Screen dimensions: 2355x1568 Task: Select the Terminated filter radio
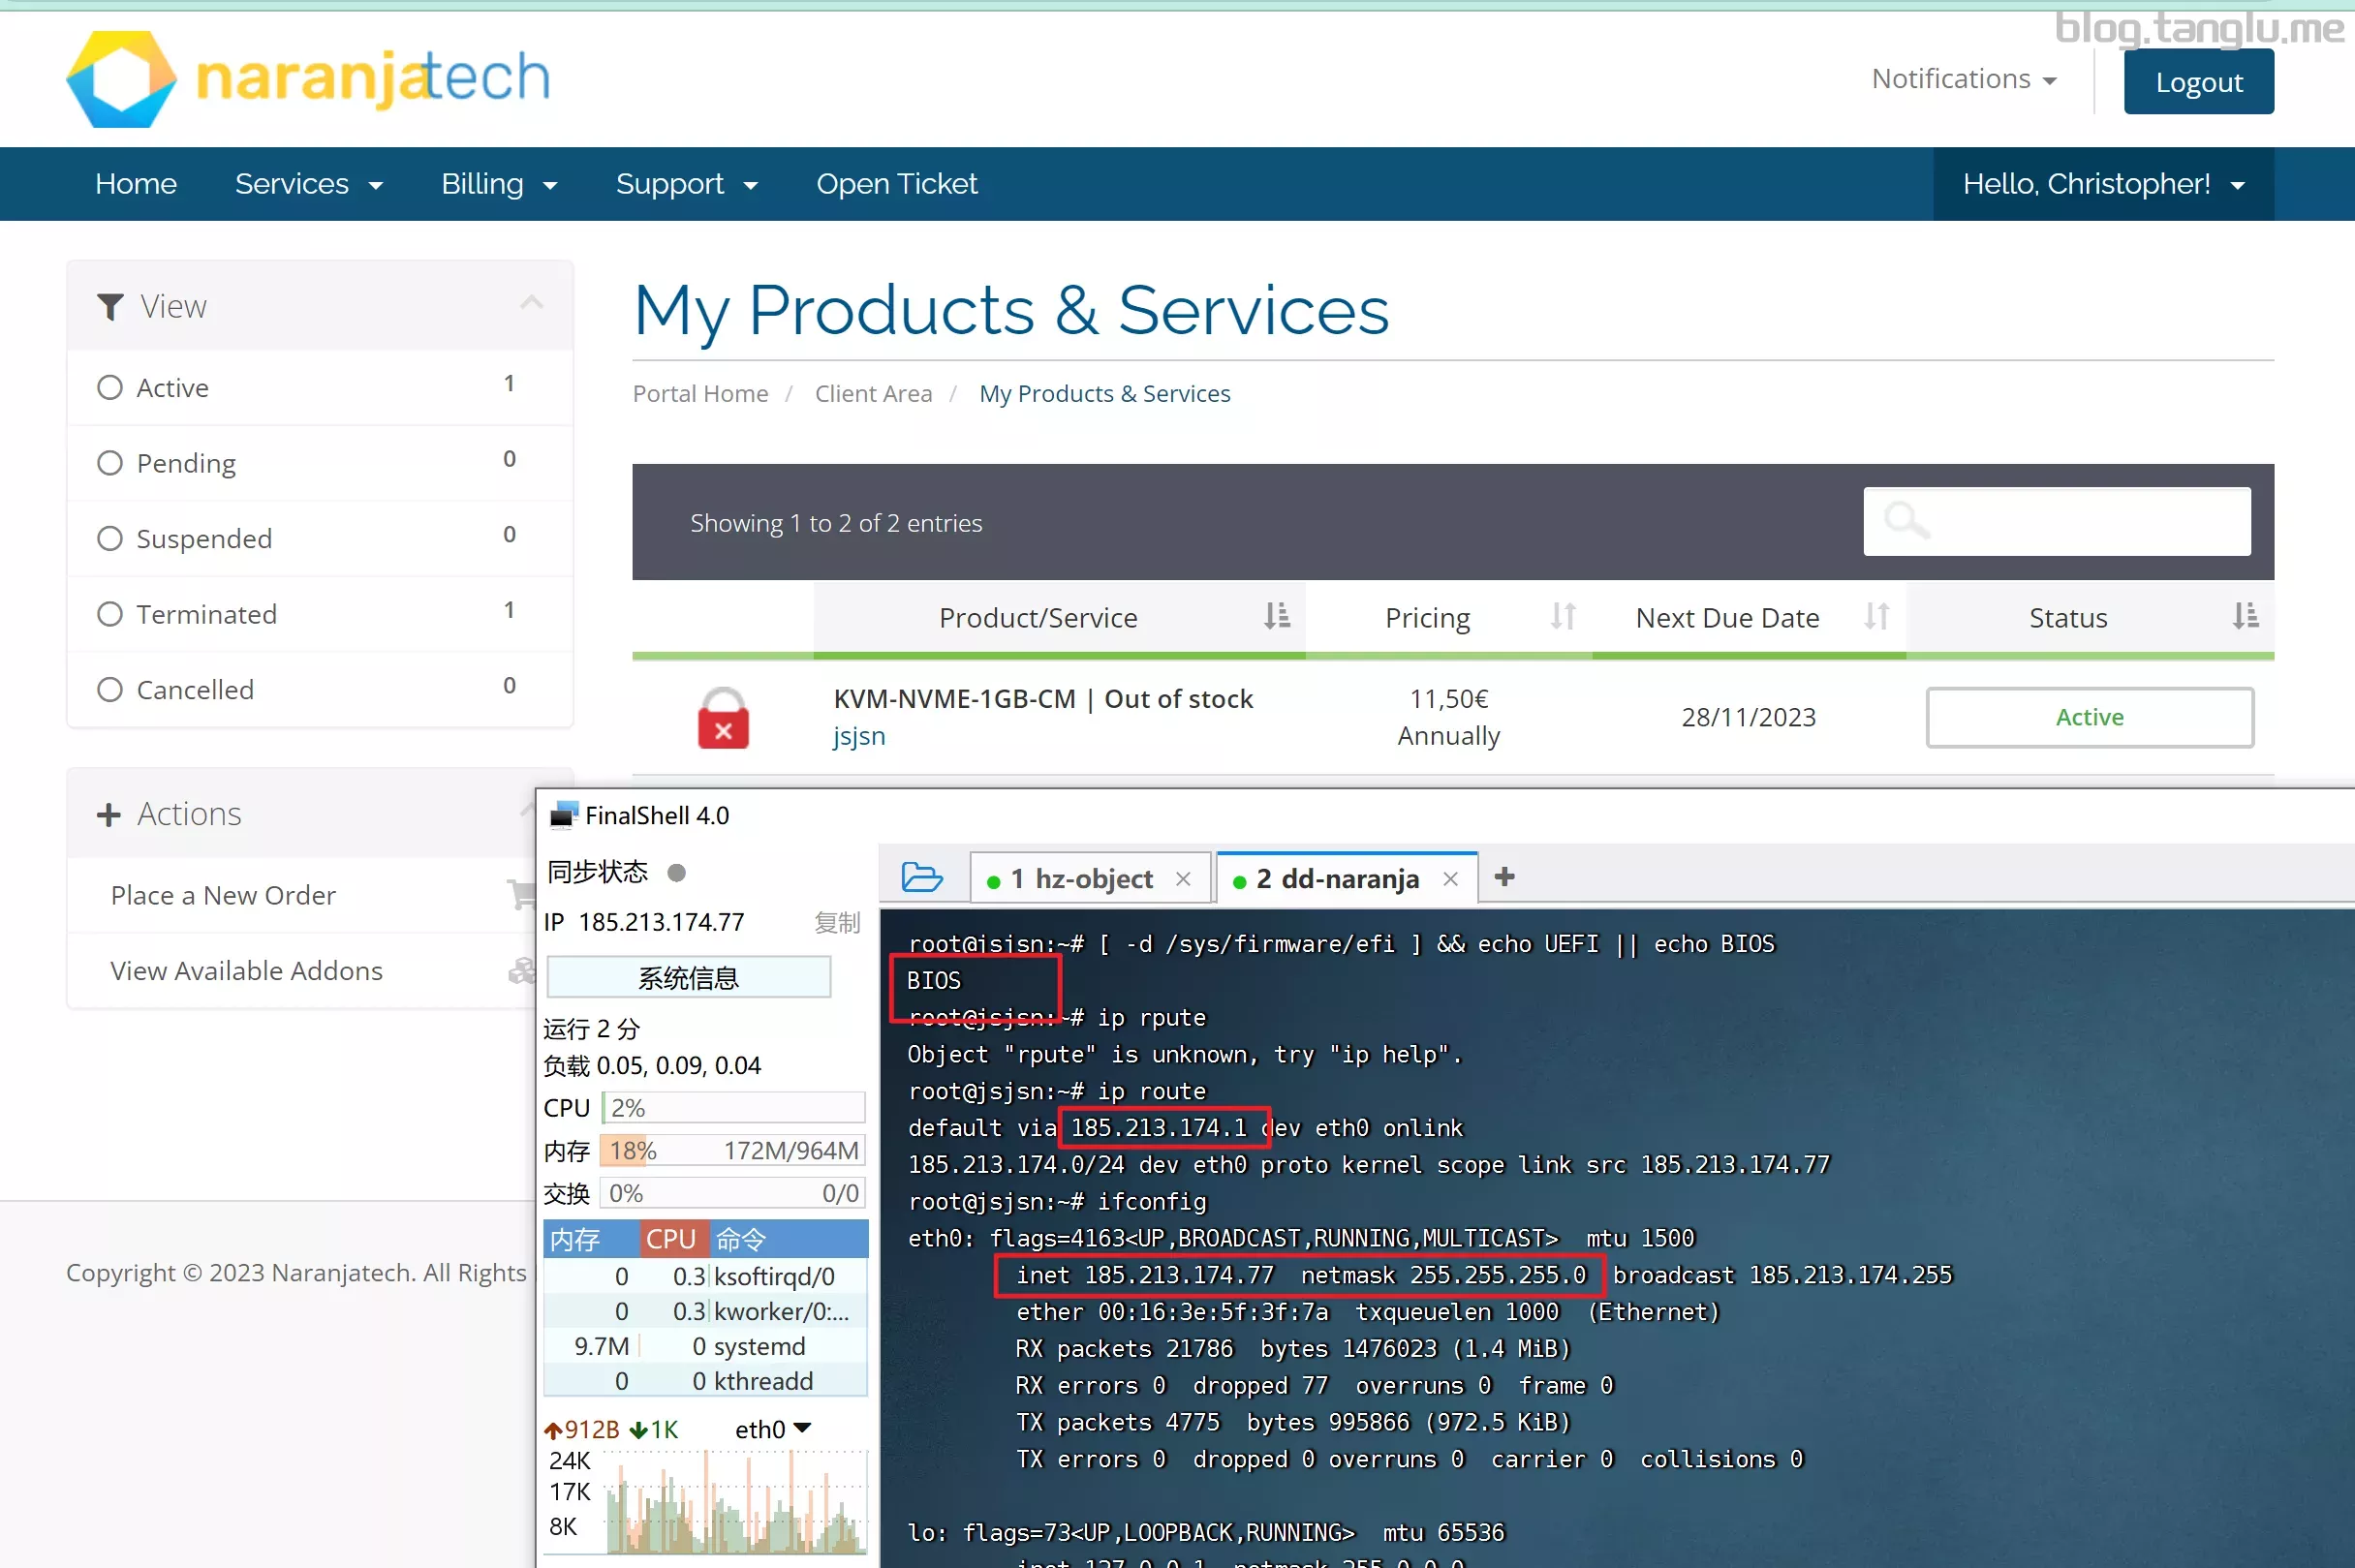(110, 614)
